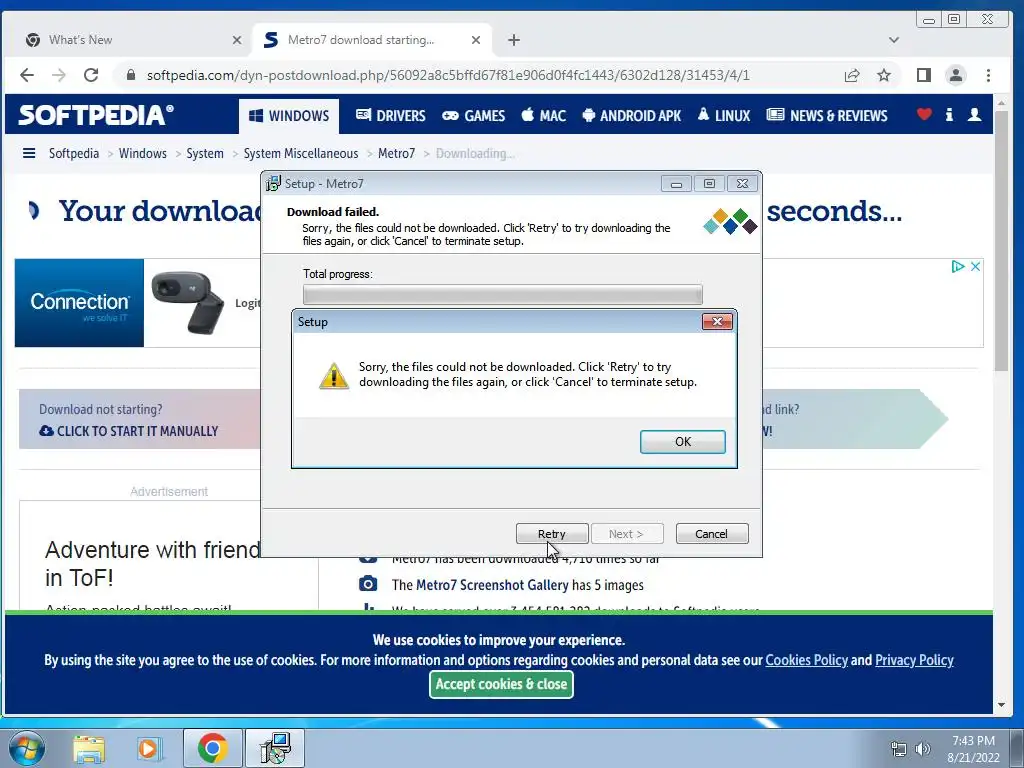The width and height of the screenshot is (1024, 768).
Task: Open the Linux section
Action: [x=724, y=116]
